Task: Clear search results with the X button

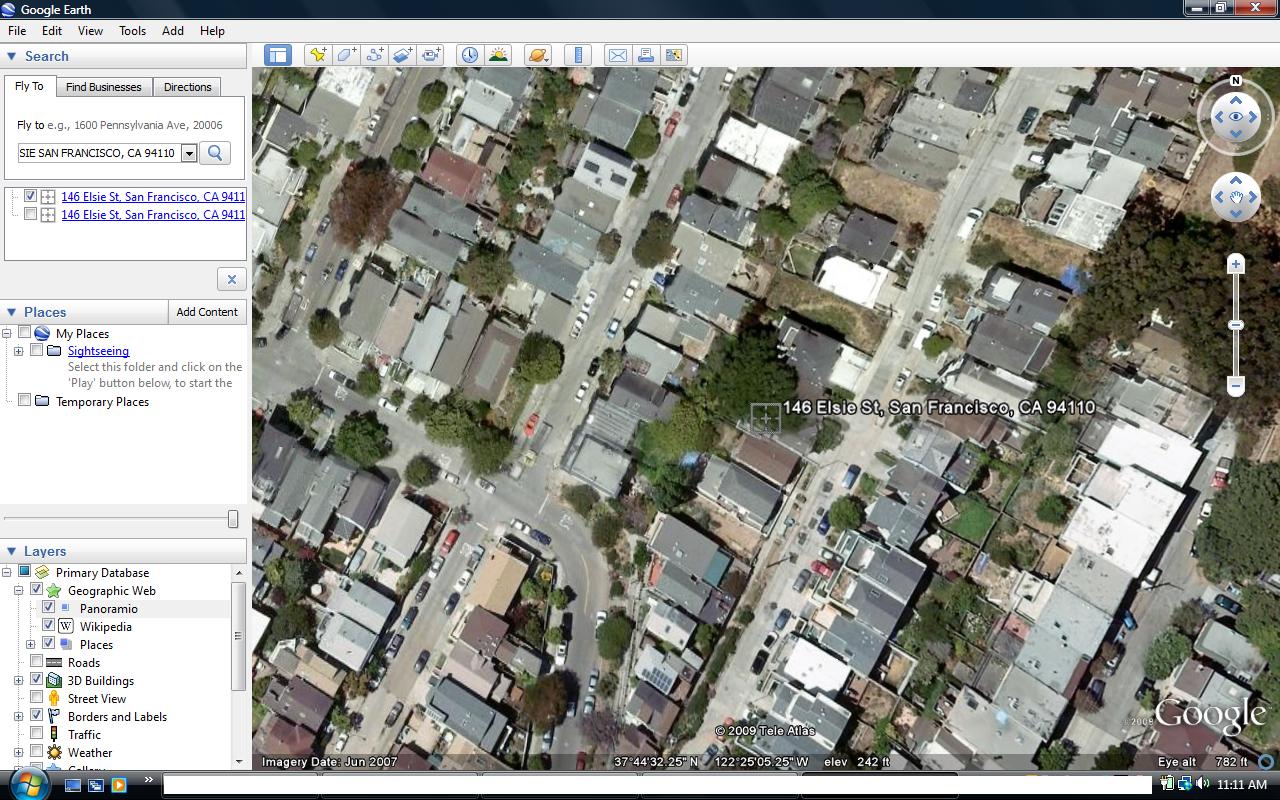Action: 231,279
